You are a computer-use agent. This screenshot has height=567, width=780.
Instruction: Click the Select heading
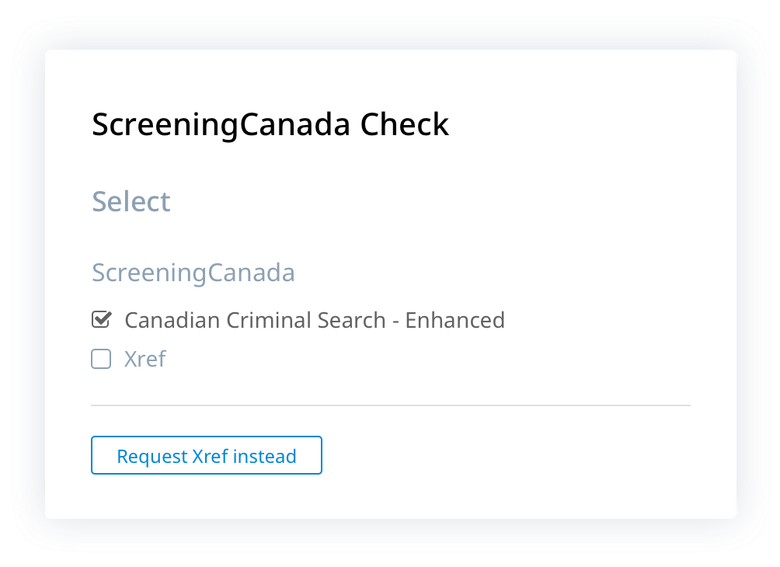(x=131, y=201)
